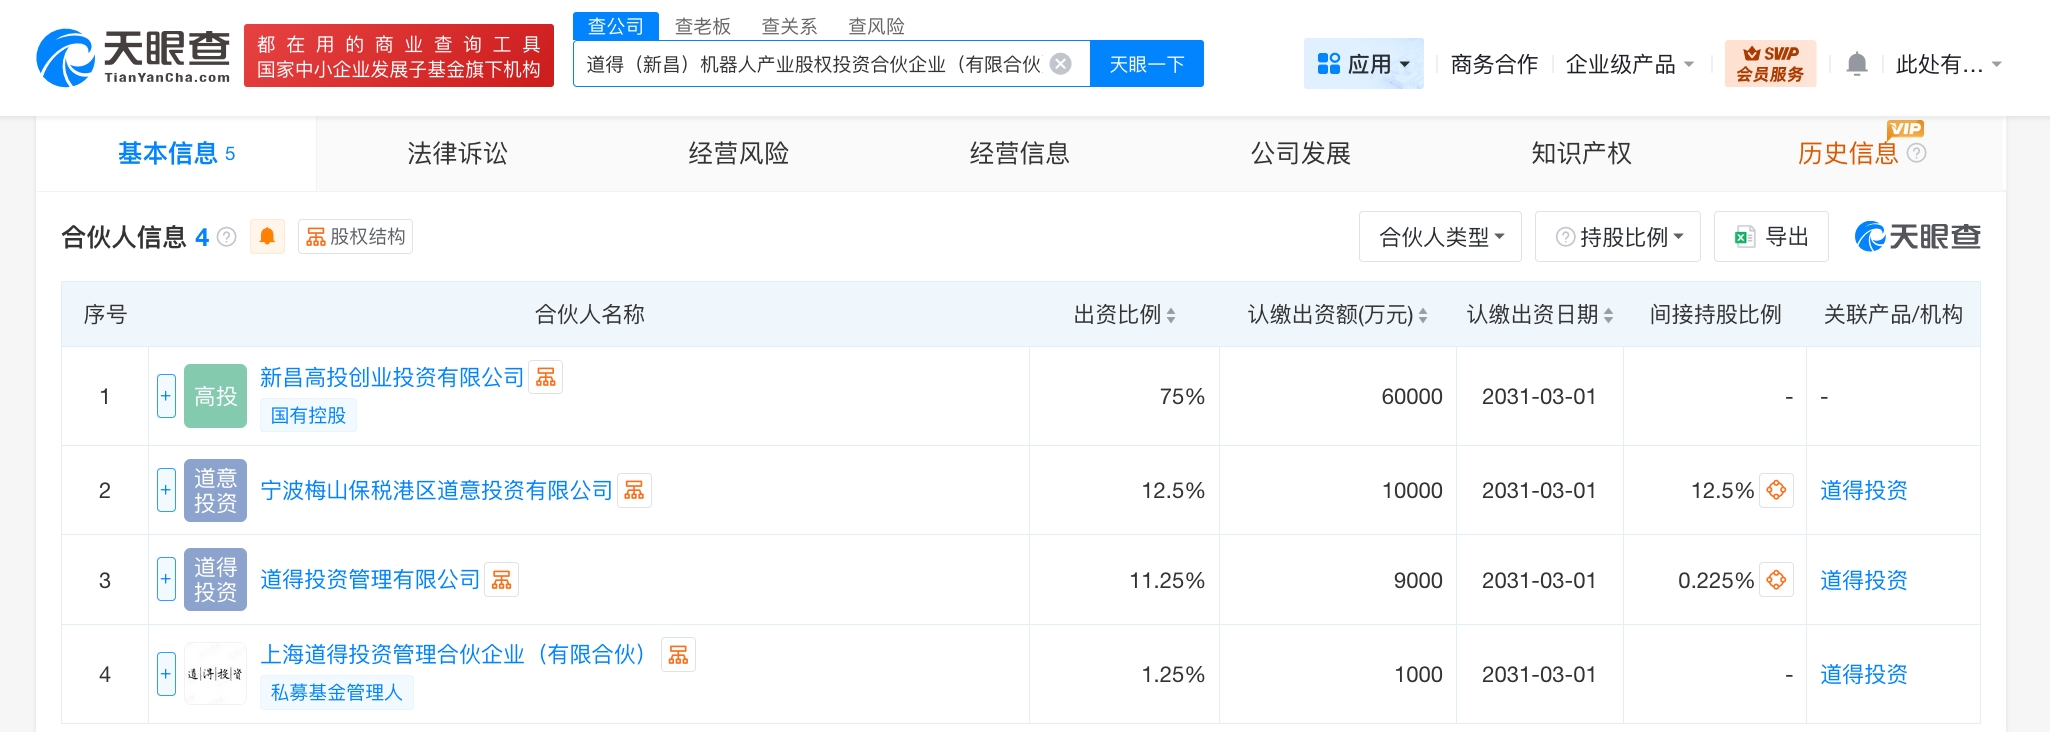This screenshot has height=732, width=2050.
Task: Click equity structure icon beside 宁波梅山保税港区道意投资有限公司
Action: pyautogui.click(x=634, y=490)
